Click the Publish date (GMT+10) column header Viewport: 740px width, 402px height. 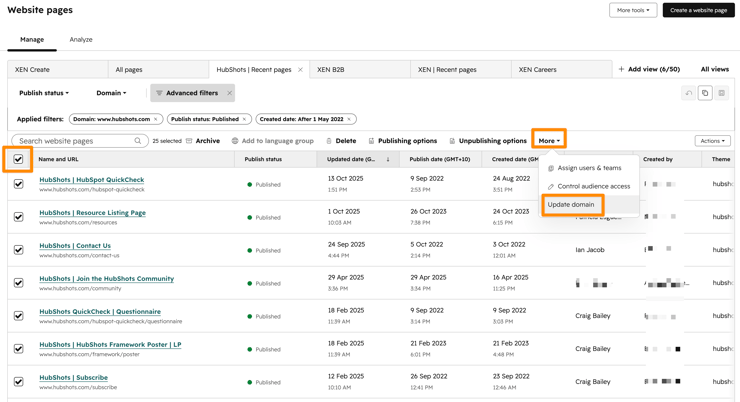tap(440, 159)
